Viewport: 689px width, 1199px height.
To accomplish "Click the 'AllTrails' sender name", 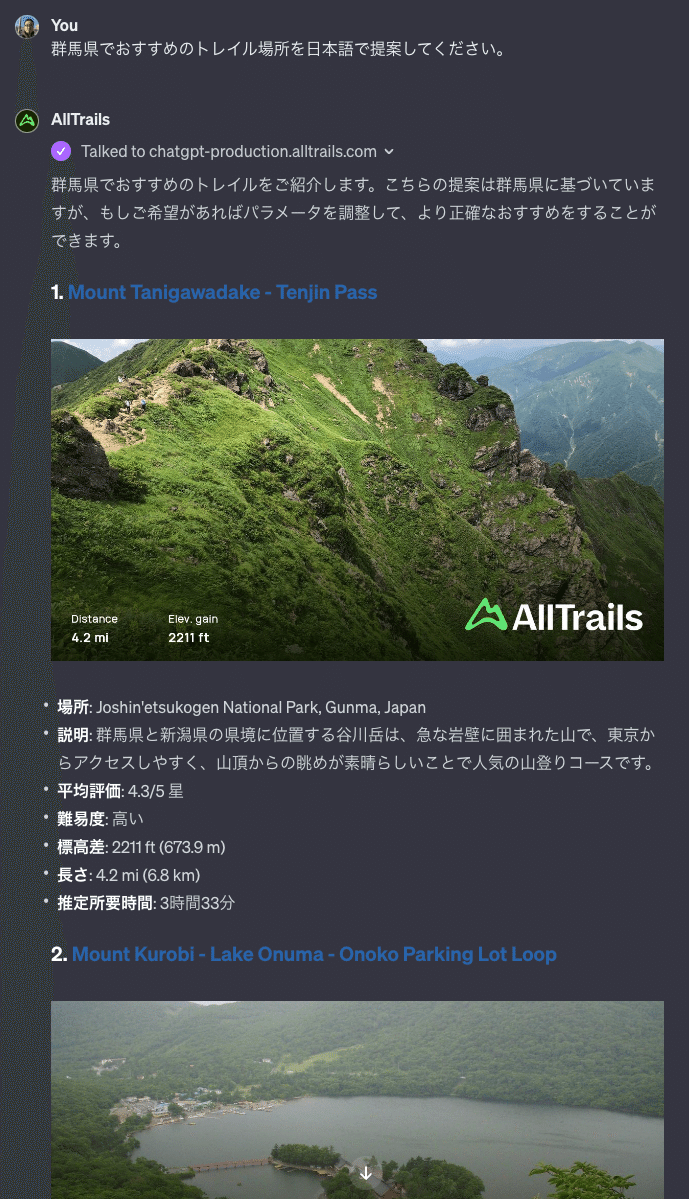I will tap(80, 119).
